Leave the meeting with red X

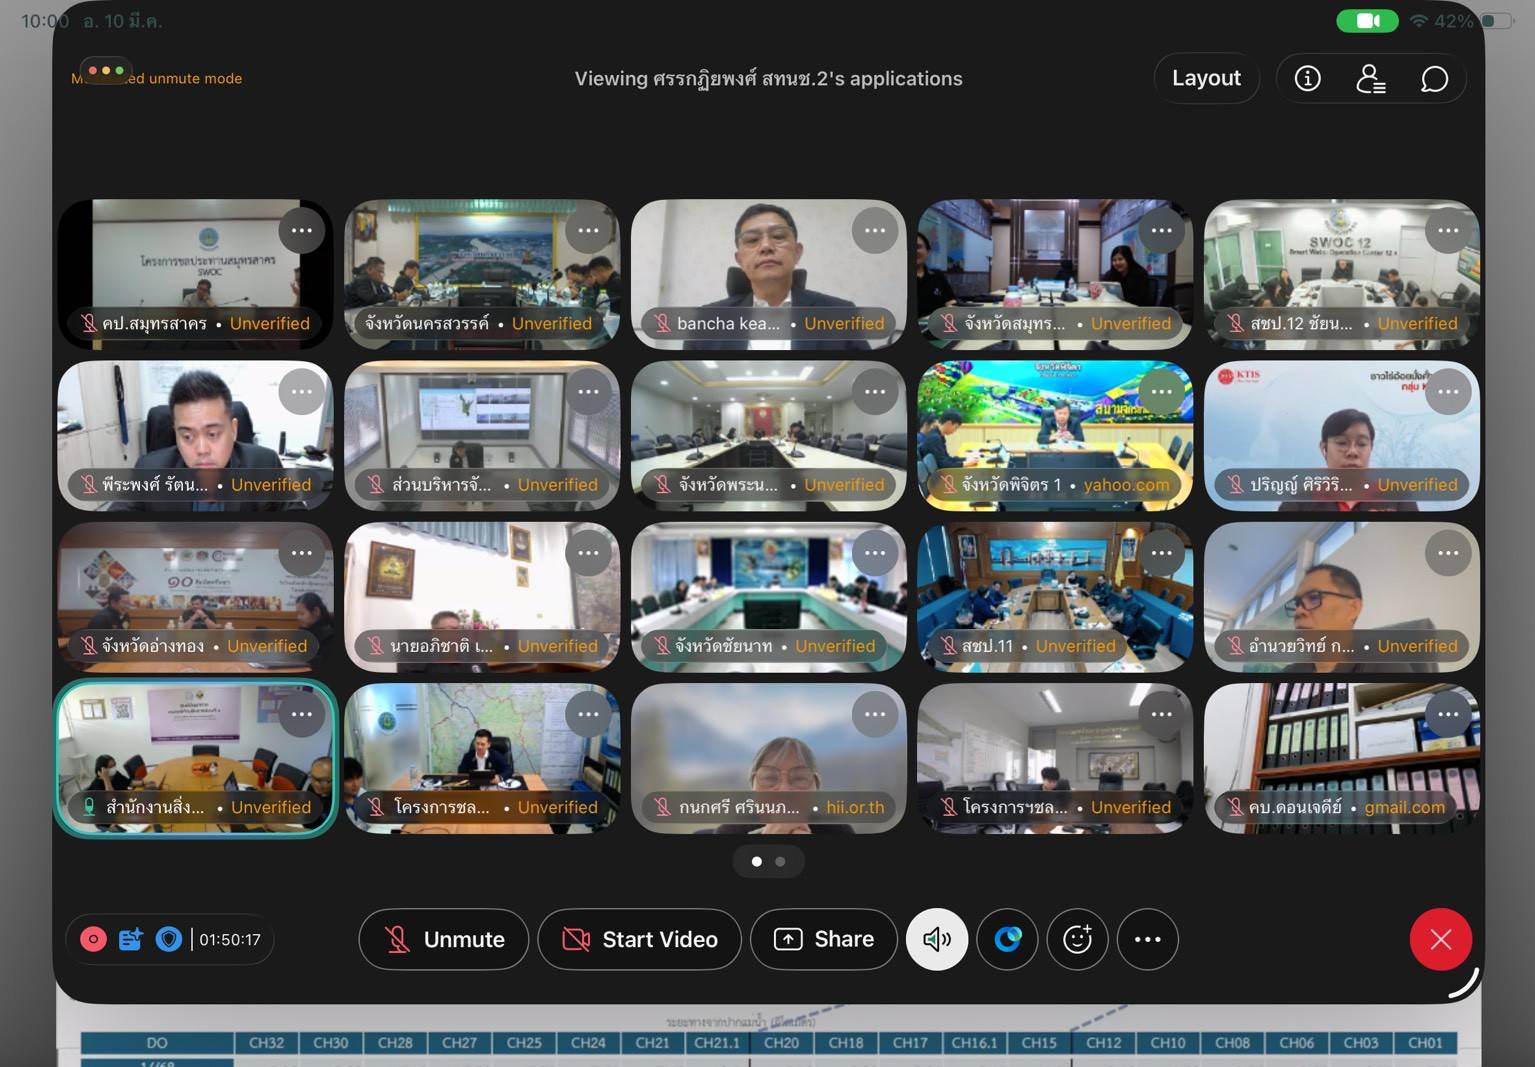tap(1440, 939)
